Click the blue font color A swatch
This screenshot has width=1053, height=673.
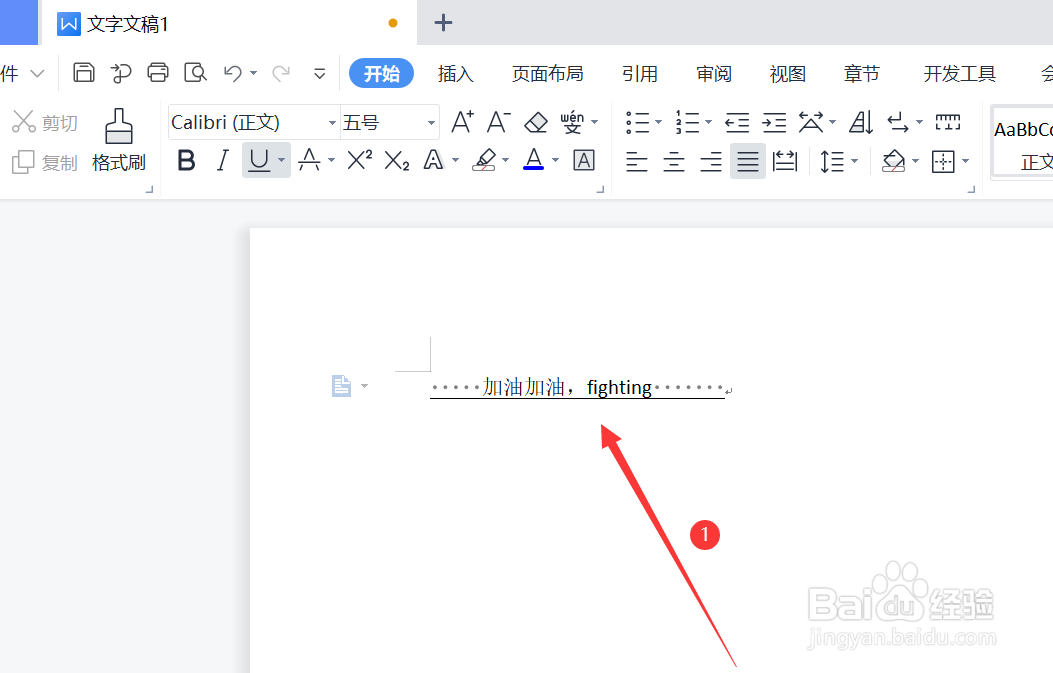(533, 161)
